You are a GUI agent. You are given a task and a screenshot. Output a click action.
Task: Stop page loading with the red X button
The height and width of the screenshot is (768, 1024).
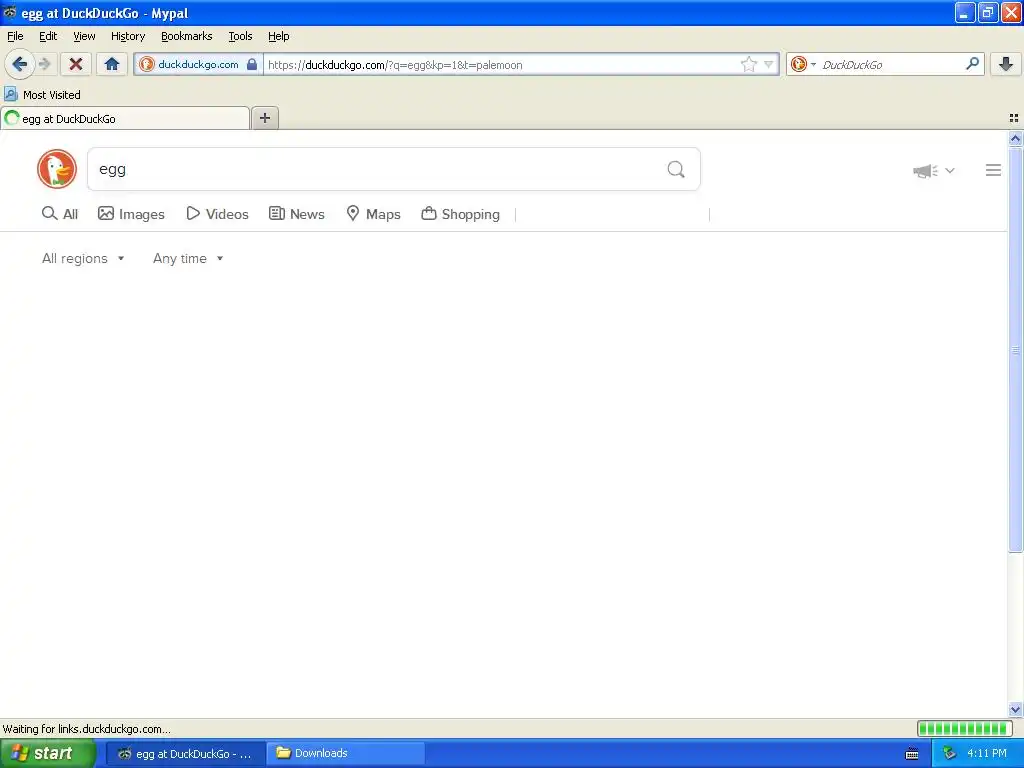[76, 64]
